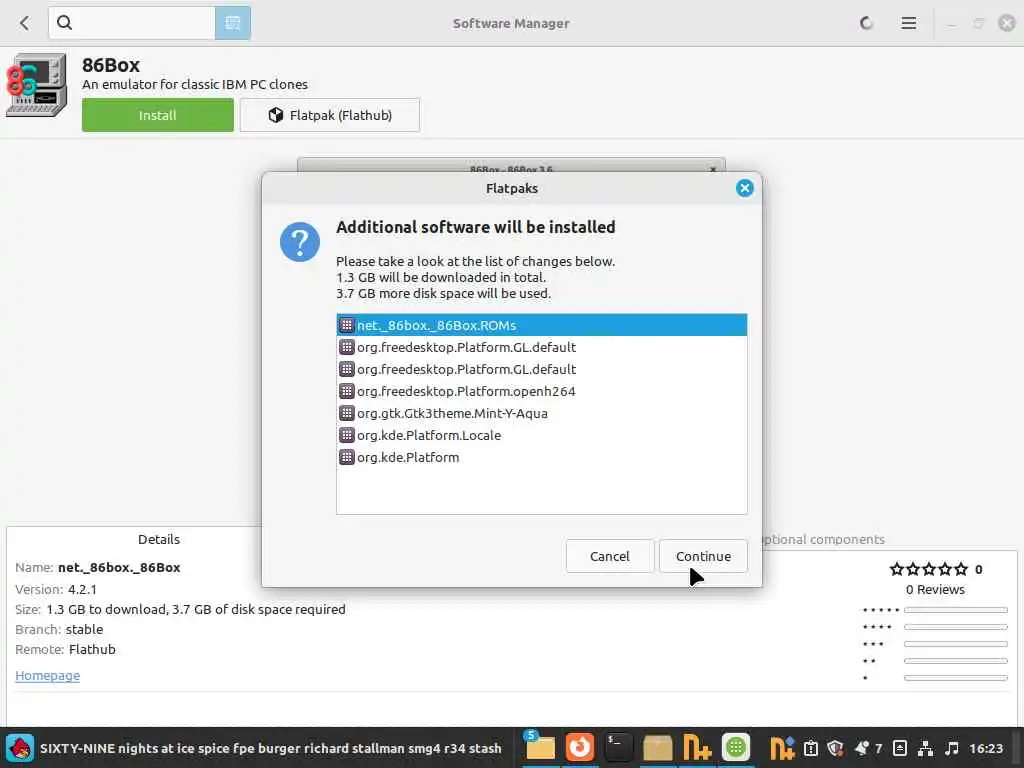Open the Optional components tab
The image size is (1024, 768).
click(x=823, y=539)
